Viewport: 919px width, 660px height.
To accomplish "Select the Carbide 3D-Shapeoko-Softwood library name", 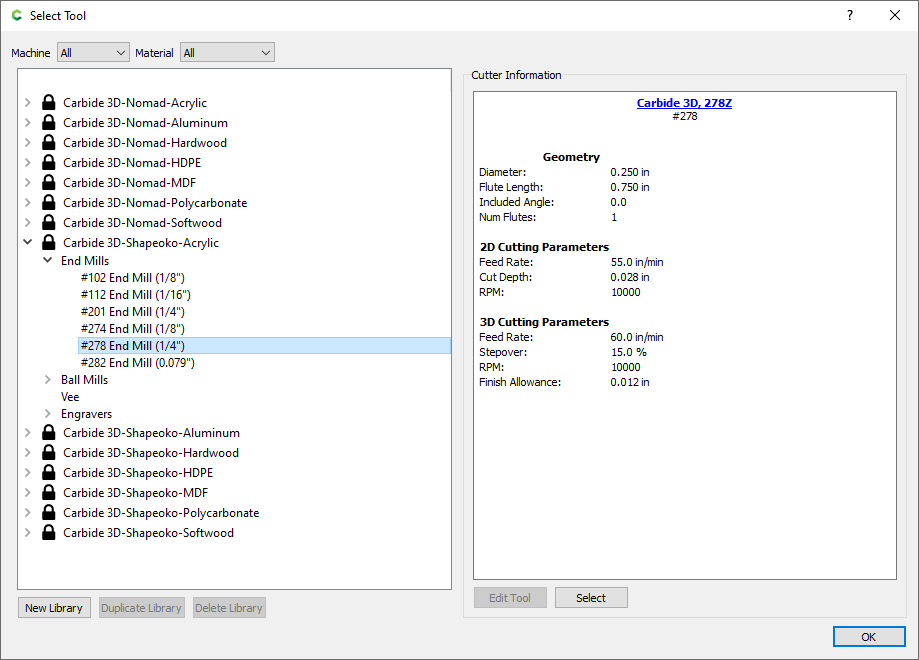I will (x=148, y=533).
